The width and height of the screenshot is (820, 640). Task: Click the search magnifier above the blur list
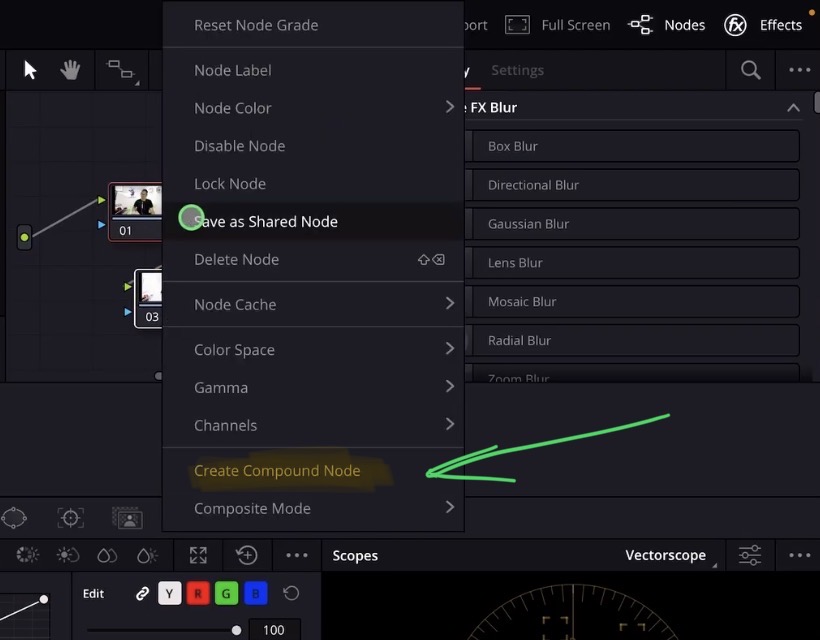749,70
